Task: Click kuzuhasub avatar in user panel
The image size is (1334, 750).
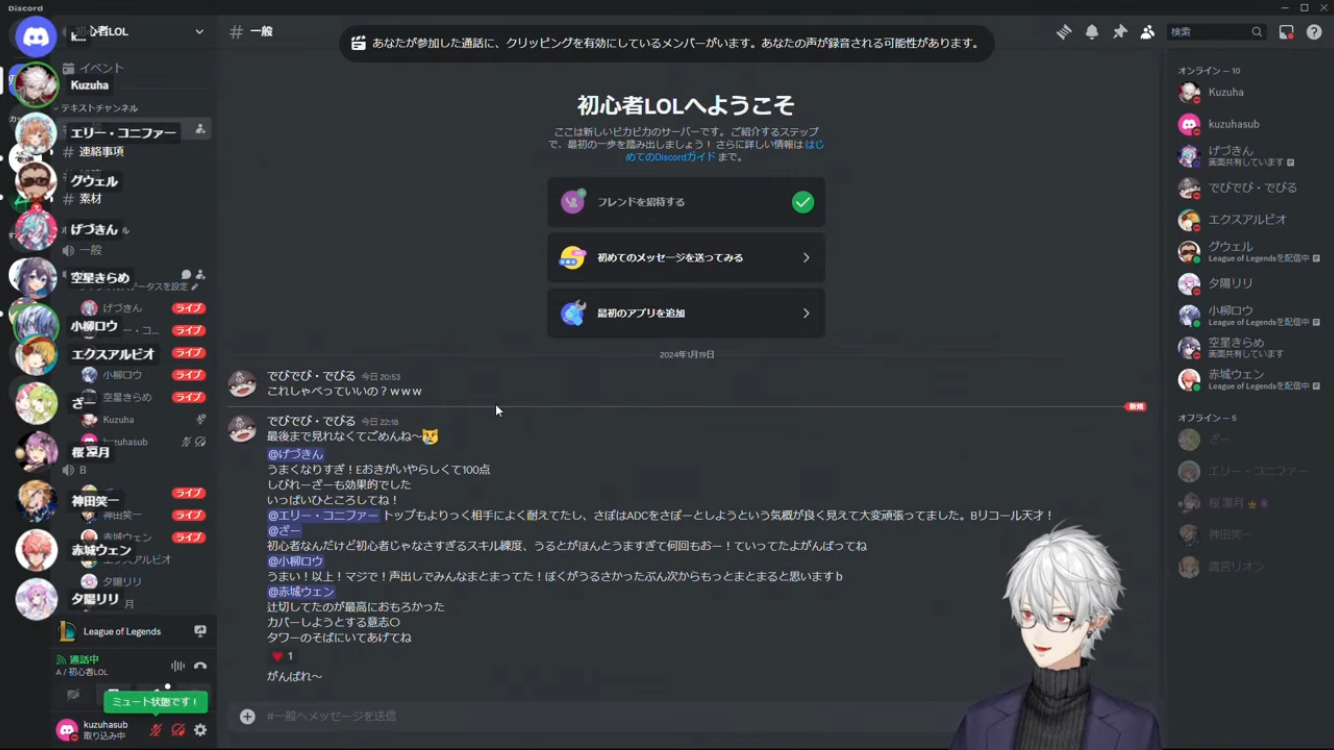Action: tap(67, 730)
